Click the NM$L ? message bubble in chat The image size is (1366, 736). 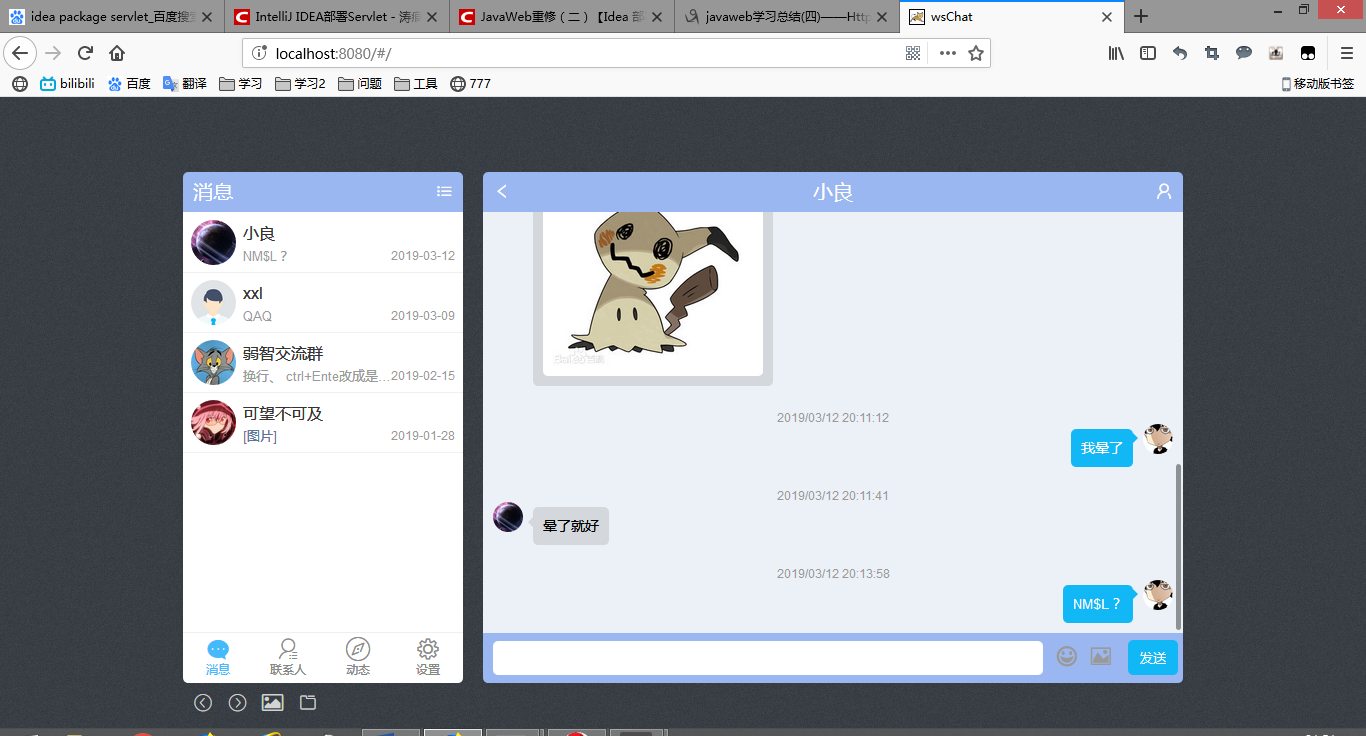[1097, 604]
